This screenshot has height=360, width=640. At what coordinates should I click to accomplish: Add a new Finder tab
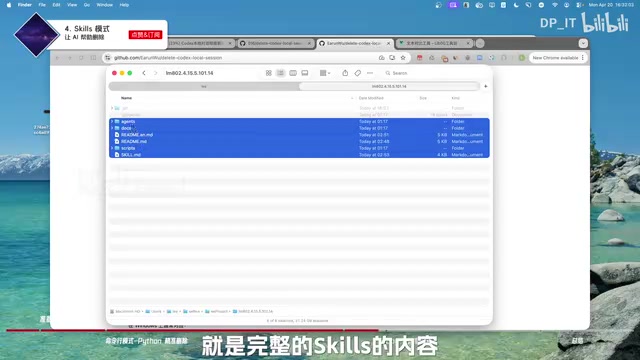pyautogui.click(x=486, y=86)
